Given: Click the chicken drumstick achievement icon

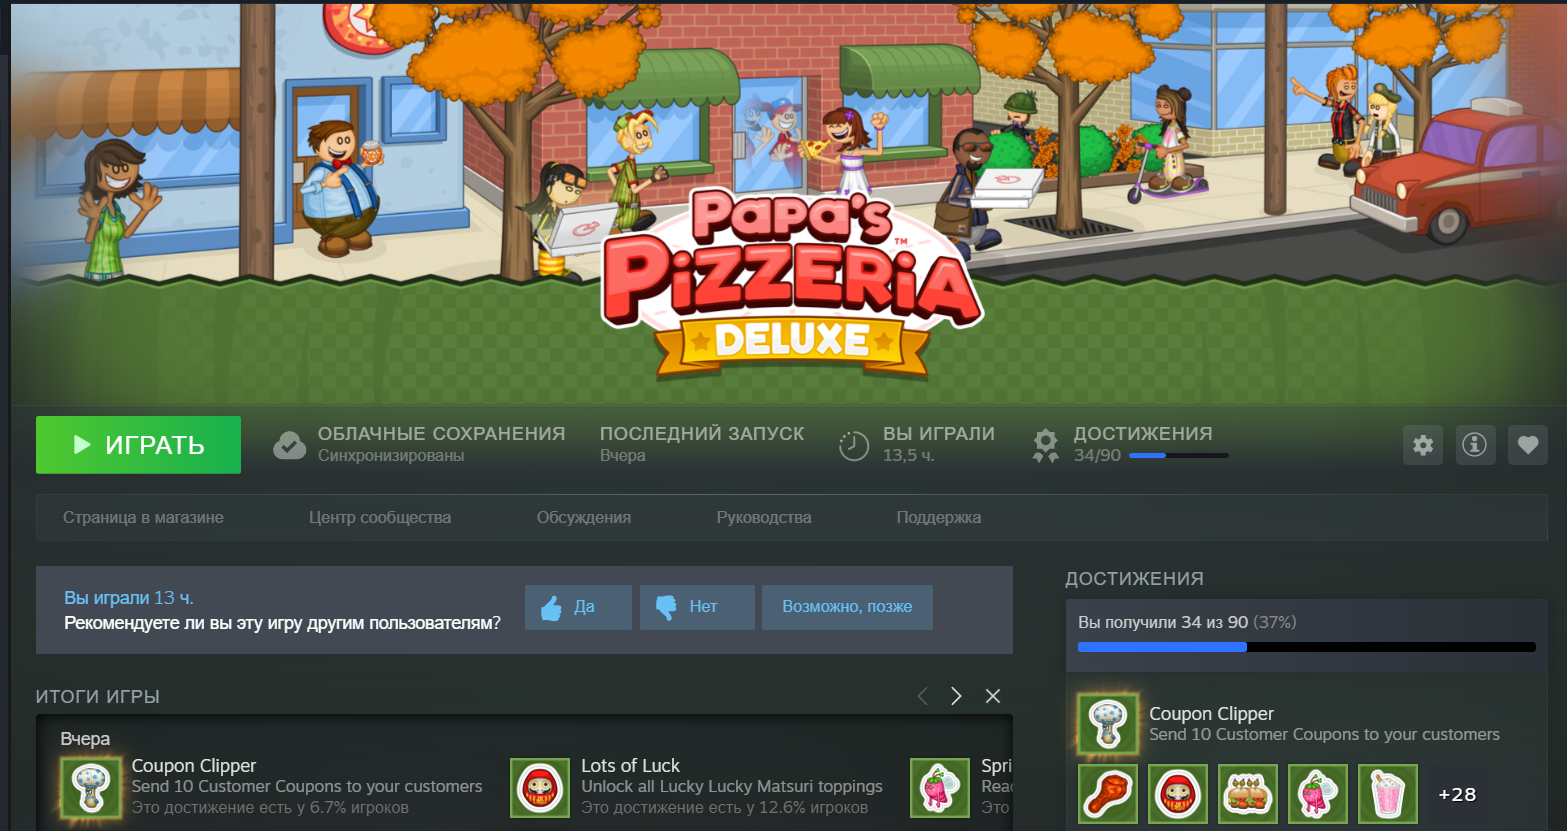Looking at the screenshot, I should coord(1108,794).
